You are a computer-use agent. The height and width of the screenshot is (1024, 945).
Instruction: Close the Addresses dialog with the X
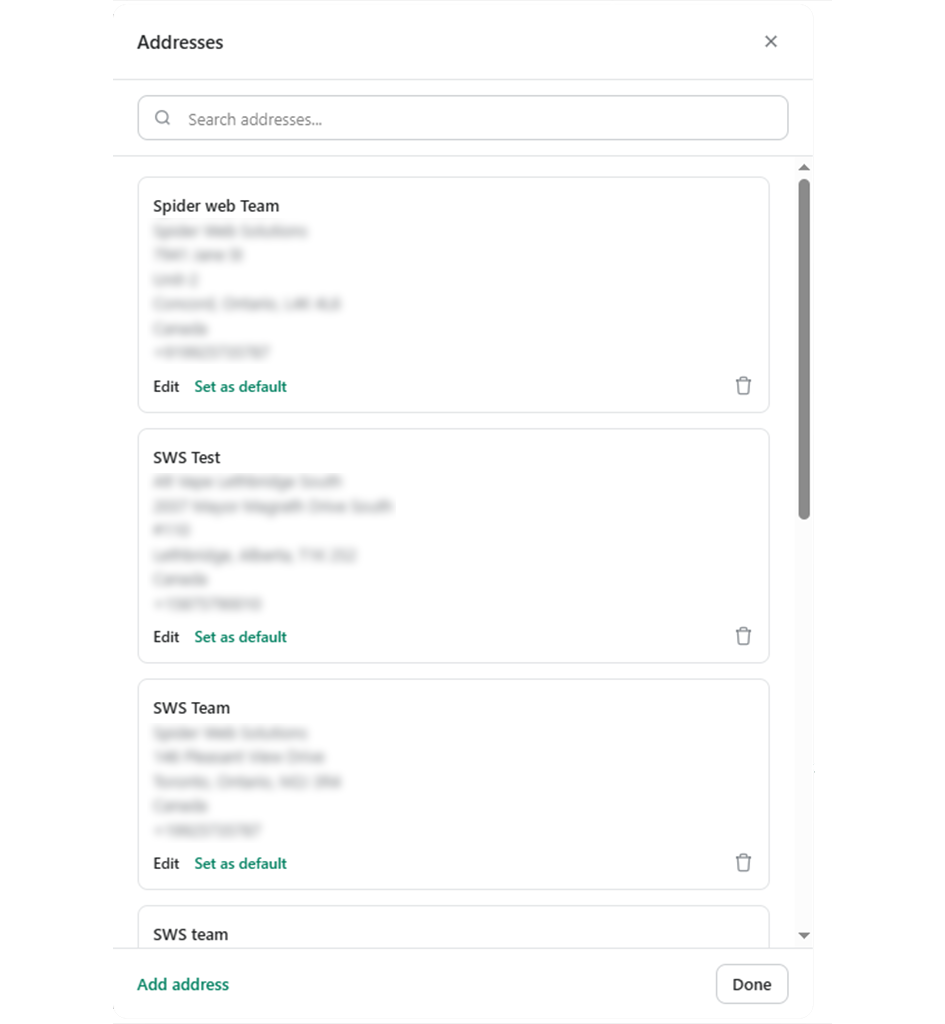tap(771, 42)
